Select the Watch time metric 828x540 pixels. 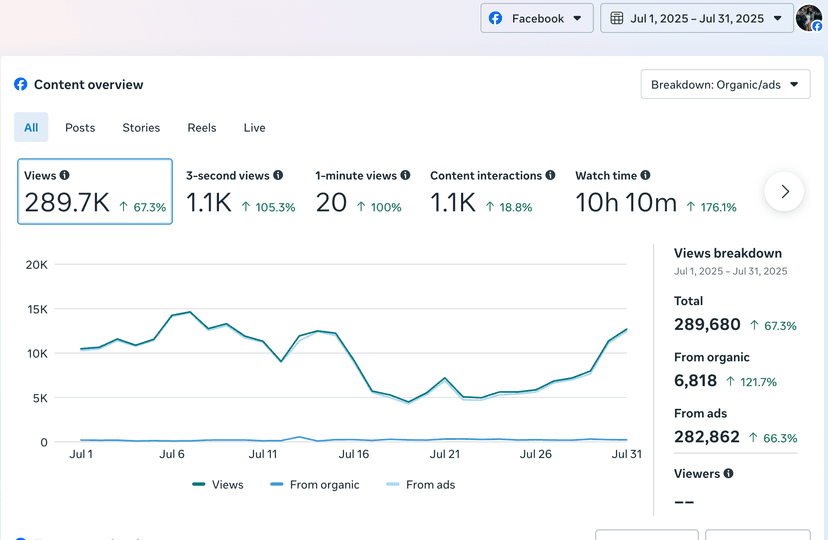[x=655, y=192]
